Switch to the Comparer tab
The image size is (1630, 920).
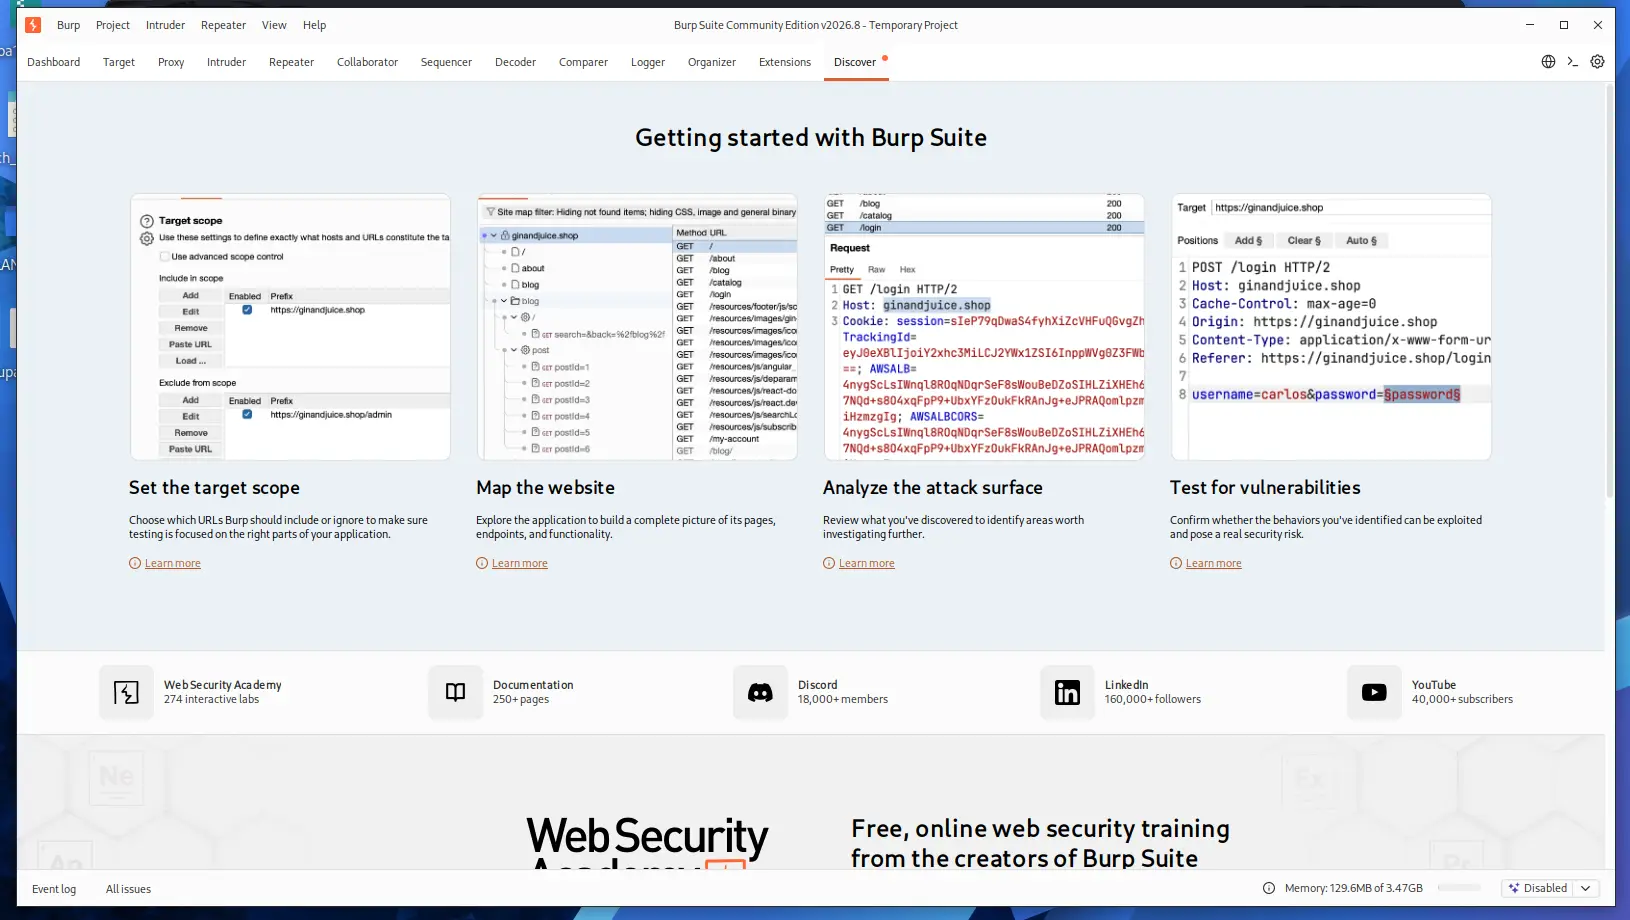click(x=583, y=62)
